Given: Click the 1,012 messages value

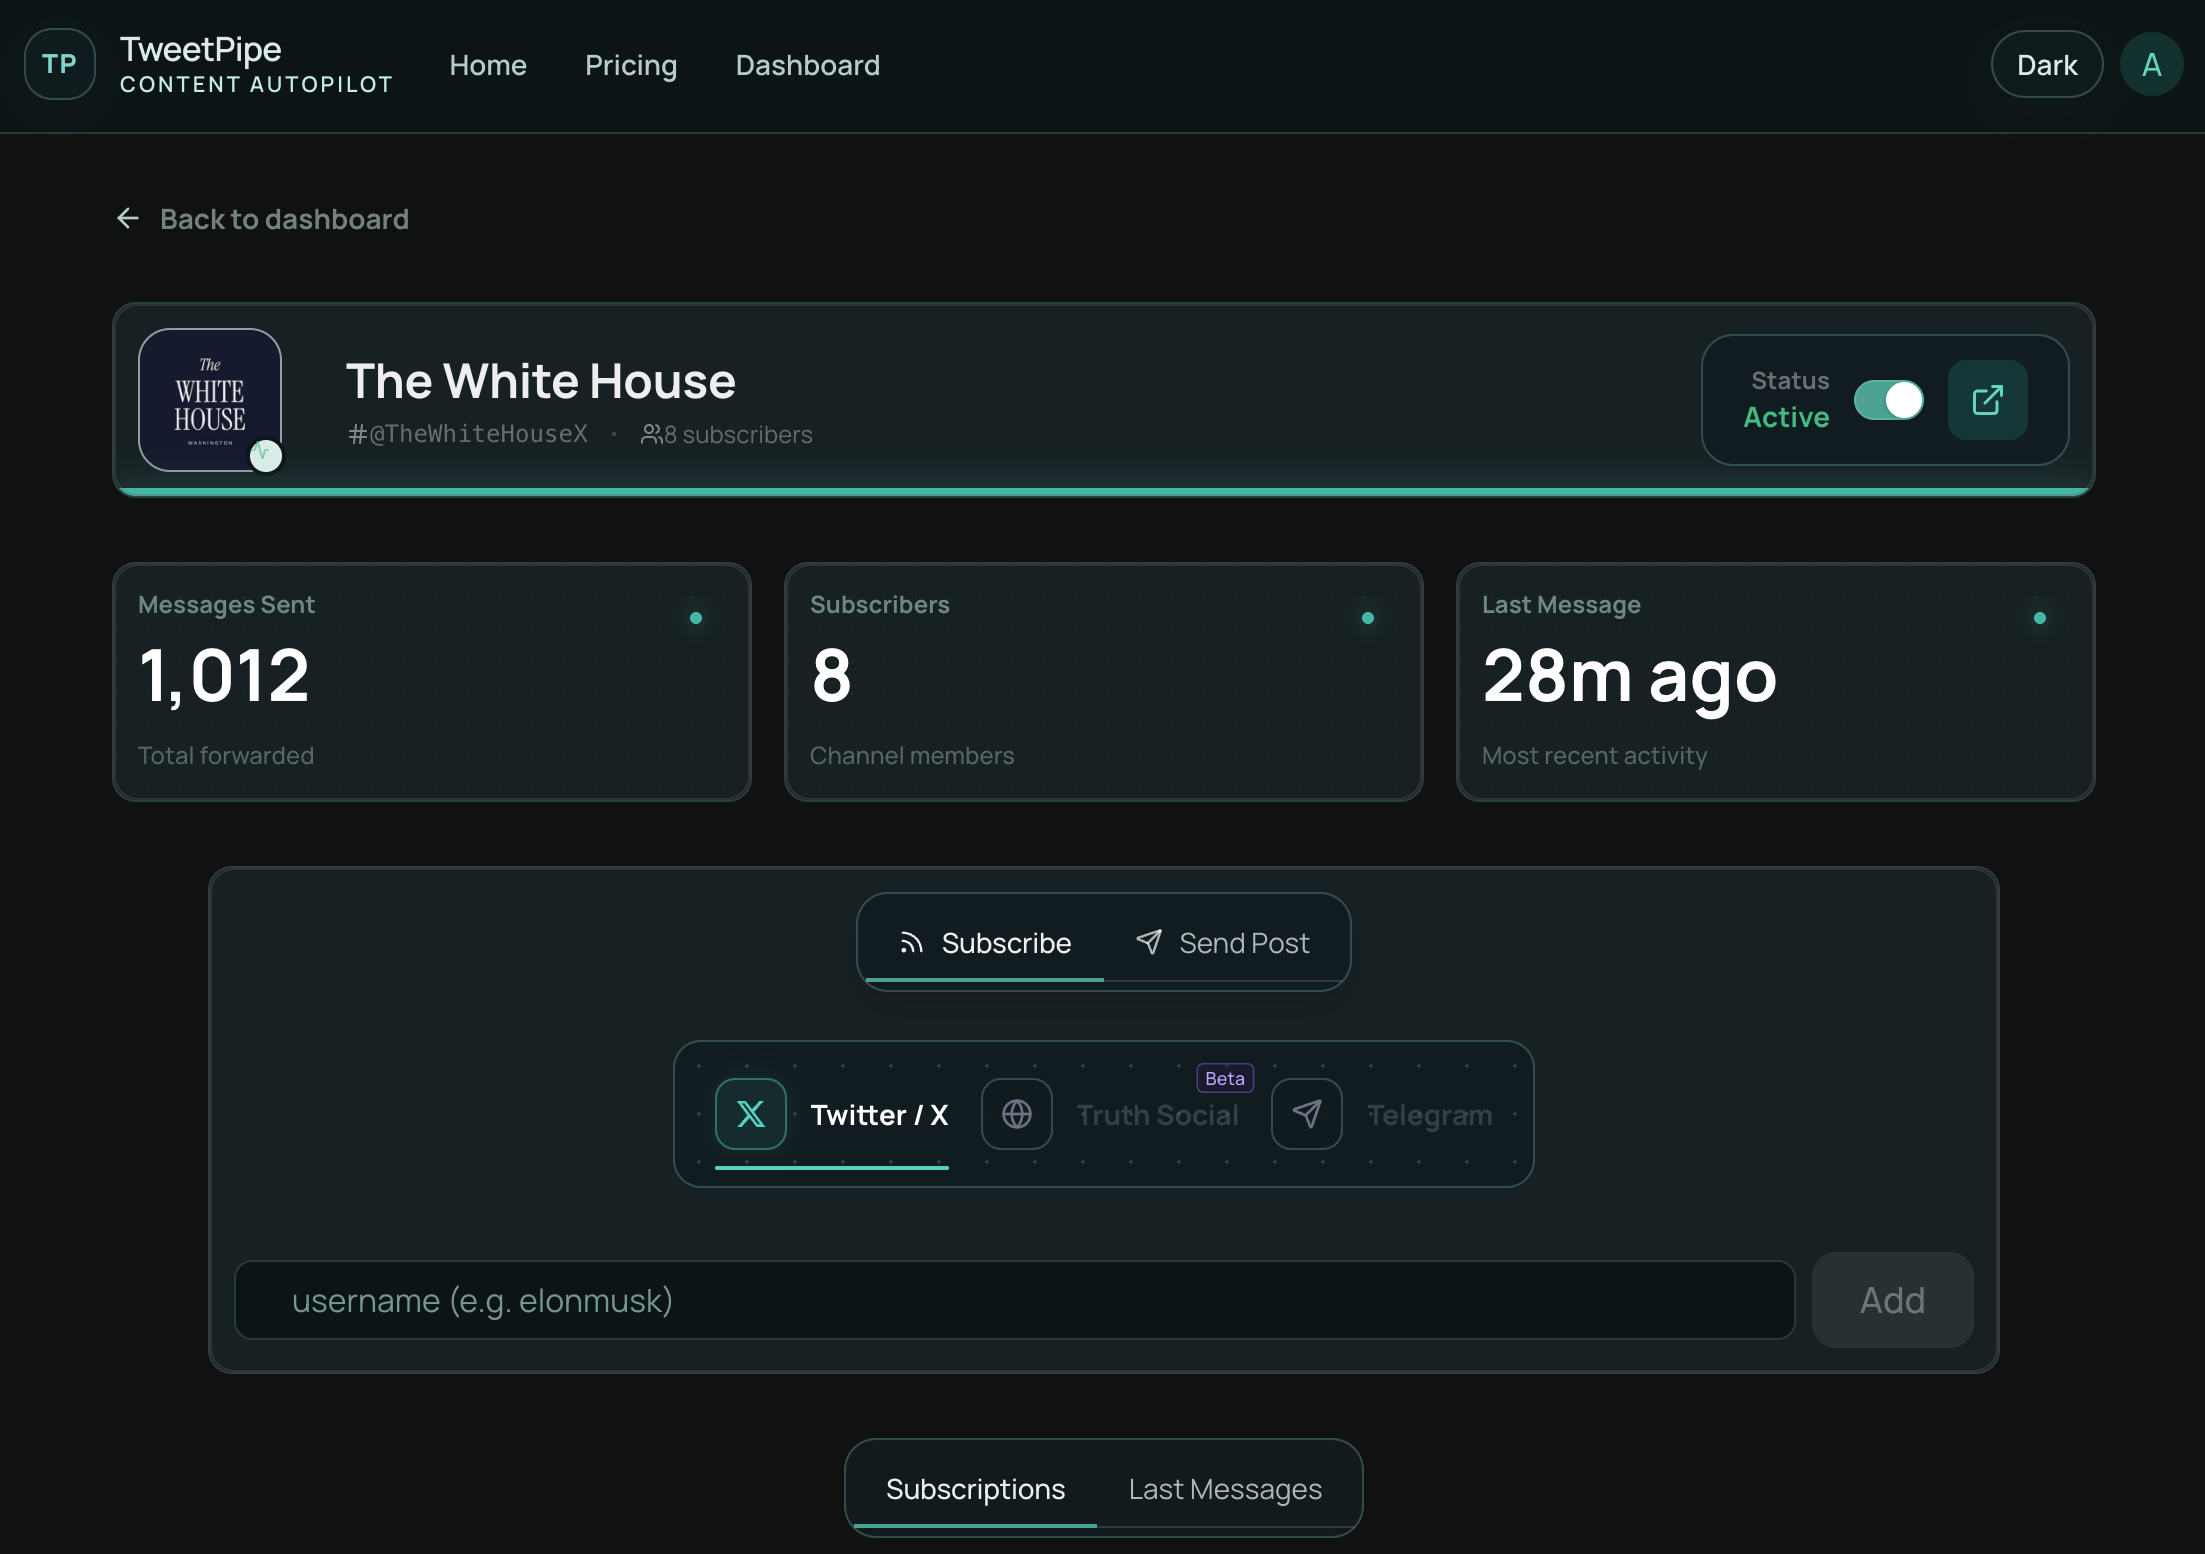Looking at the screenshot, I should 225,676.
